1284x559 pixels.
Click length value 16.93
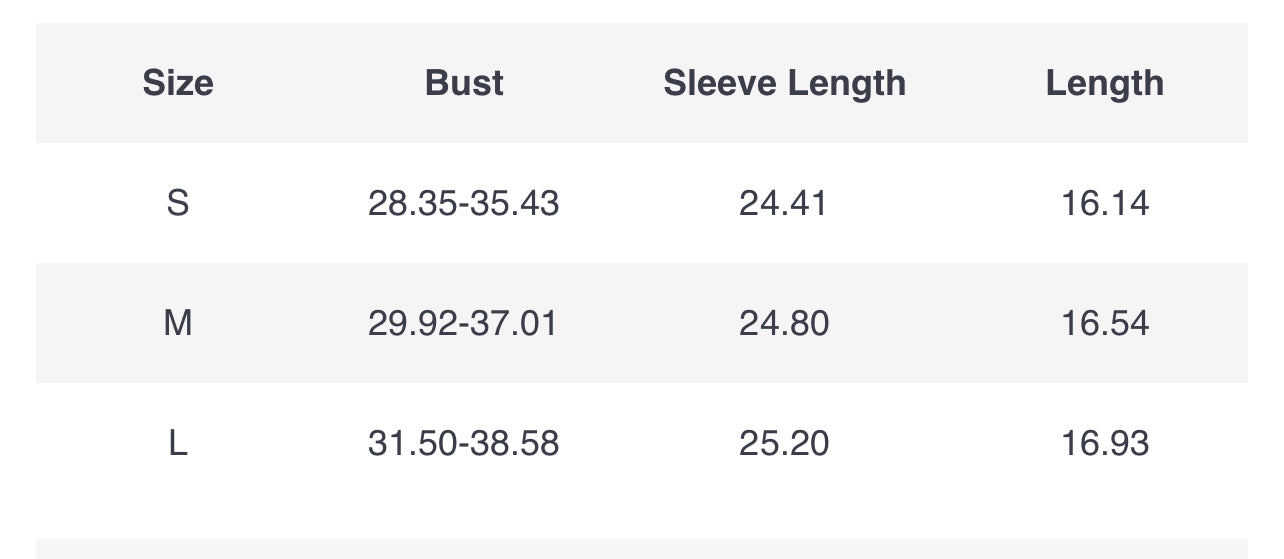click(1105, 443)
